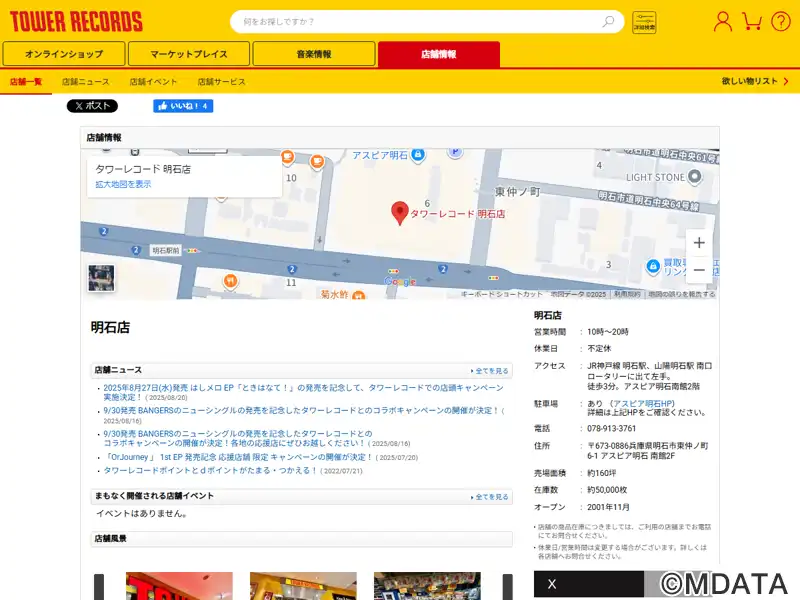This screenshot has height=600, width=800.
Task: Click the Tower Records logo
Action: (x=76, y=21)
